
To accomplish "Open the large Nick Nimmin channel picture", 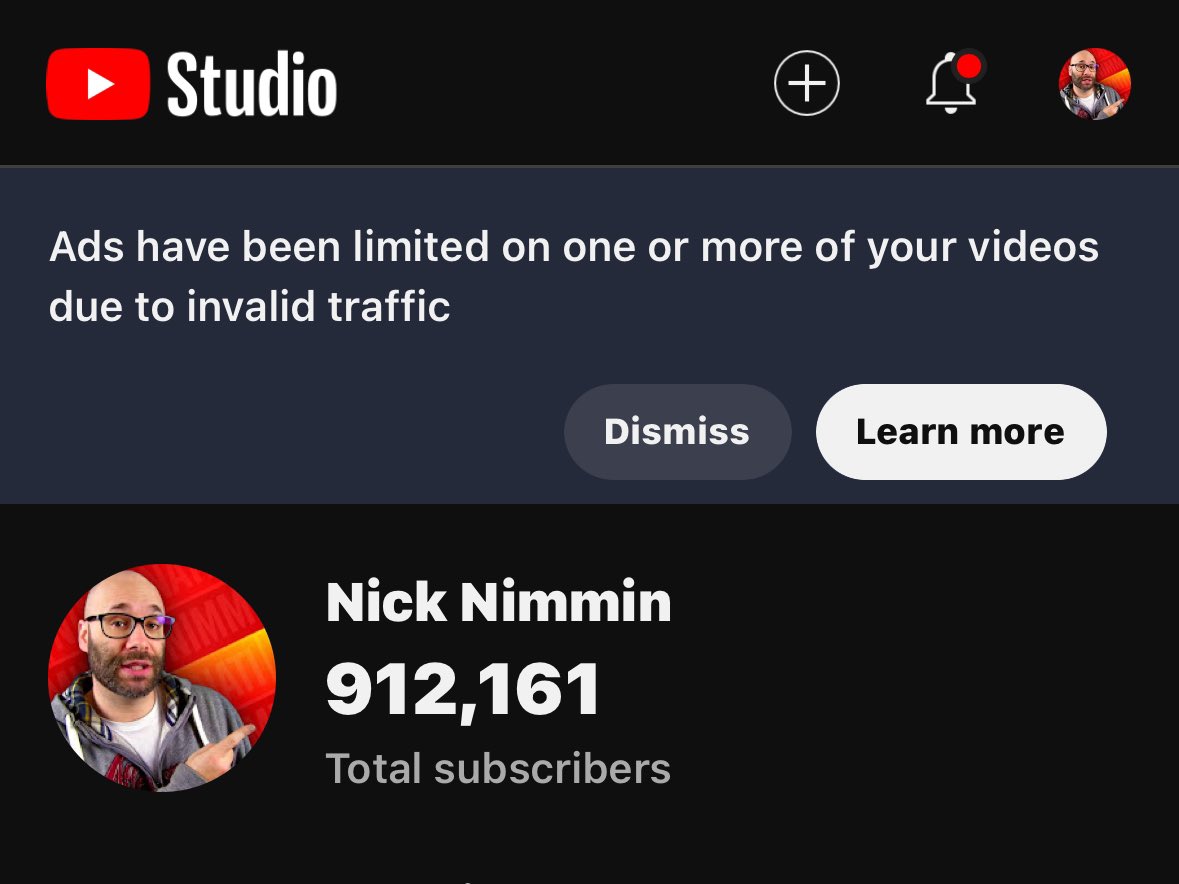I will pyautogui.click(x=162, y=677).
